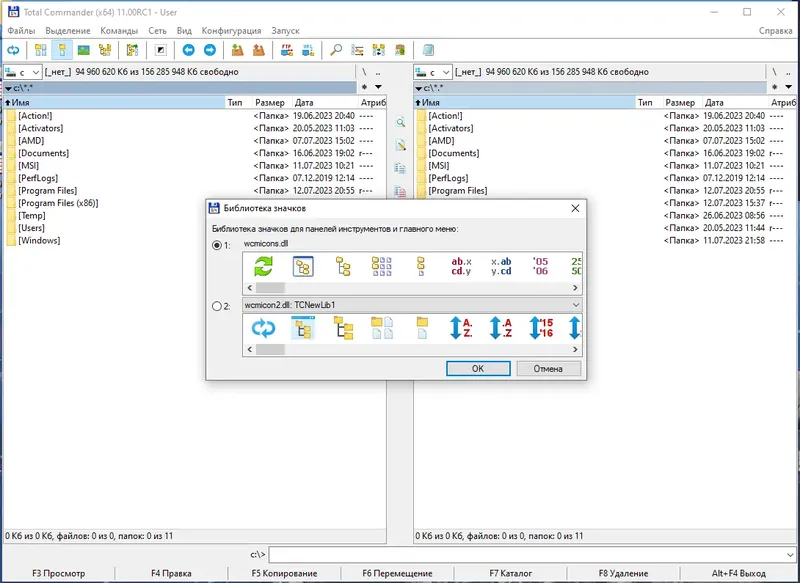Open the Команды menu
The width and height of the screenshot is (800, 583).
tap(119, 31)
